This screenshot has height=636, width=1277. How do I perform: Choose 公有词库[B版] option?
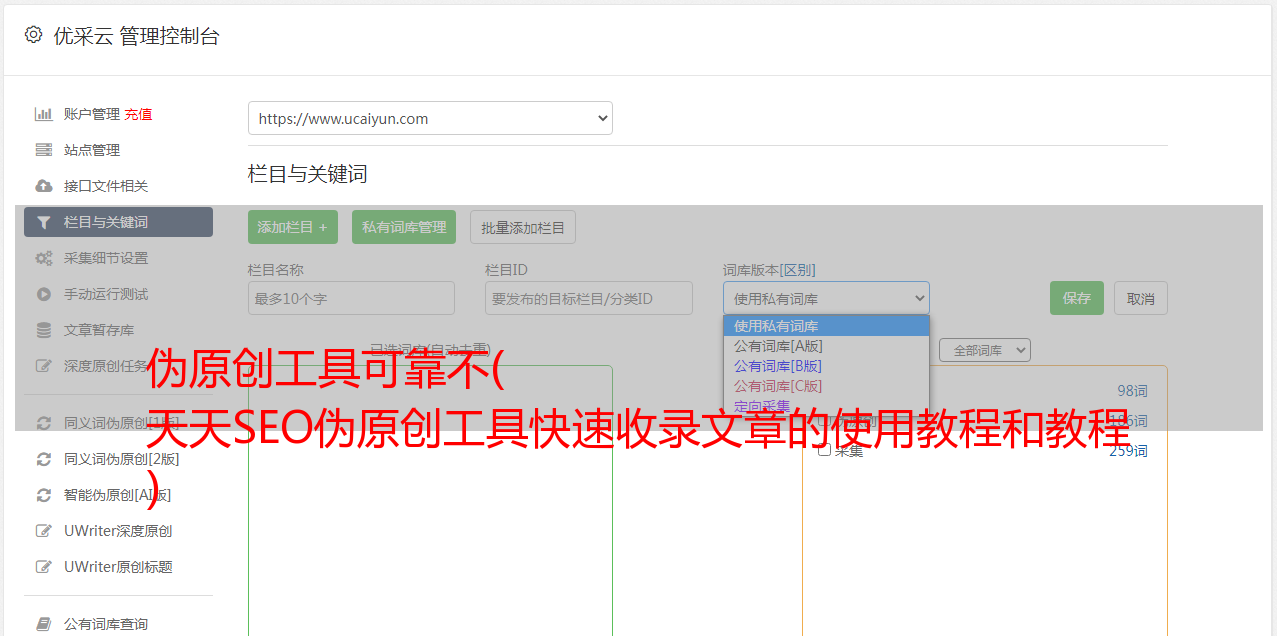click(826, 366)
